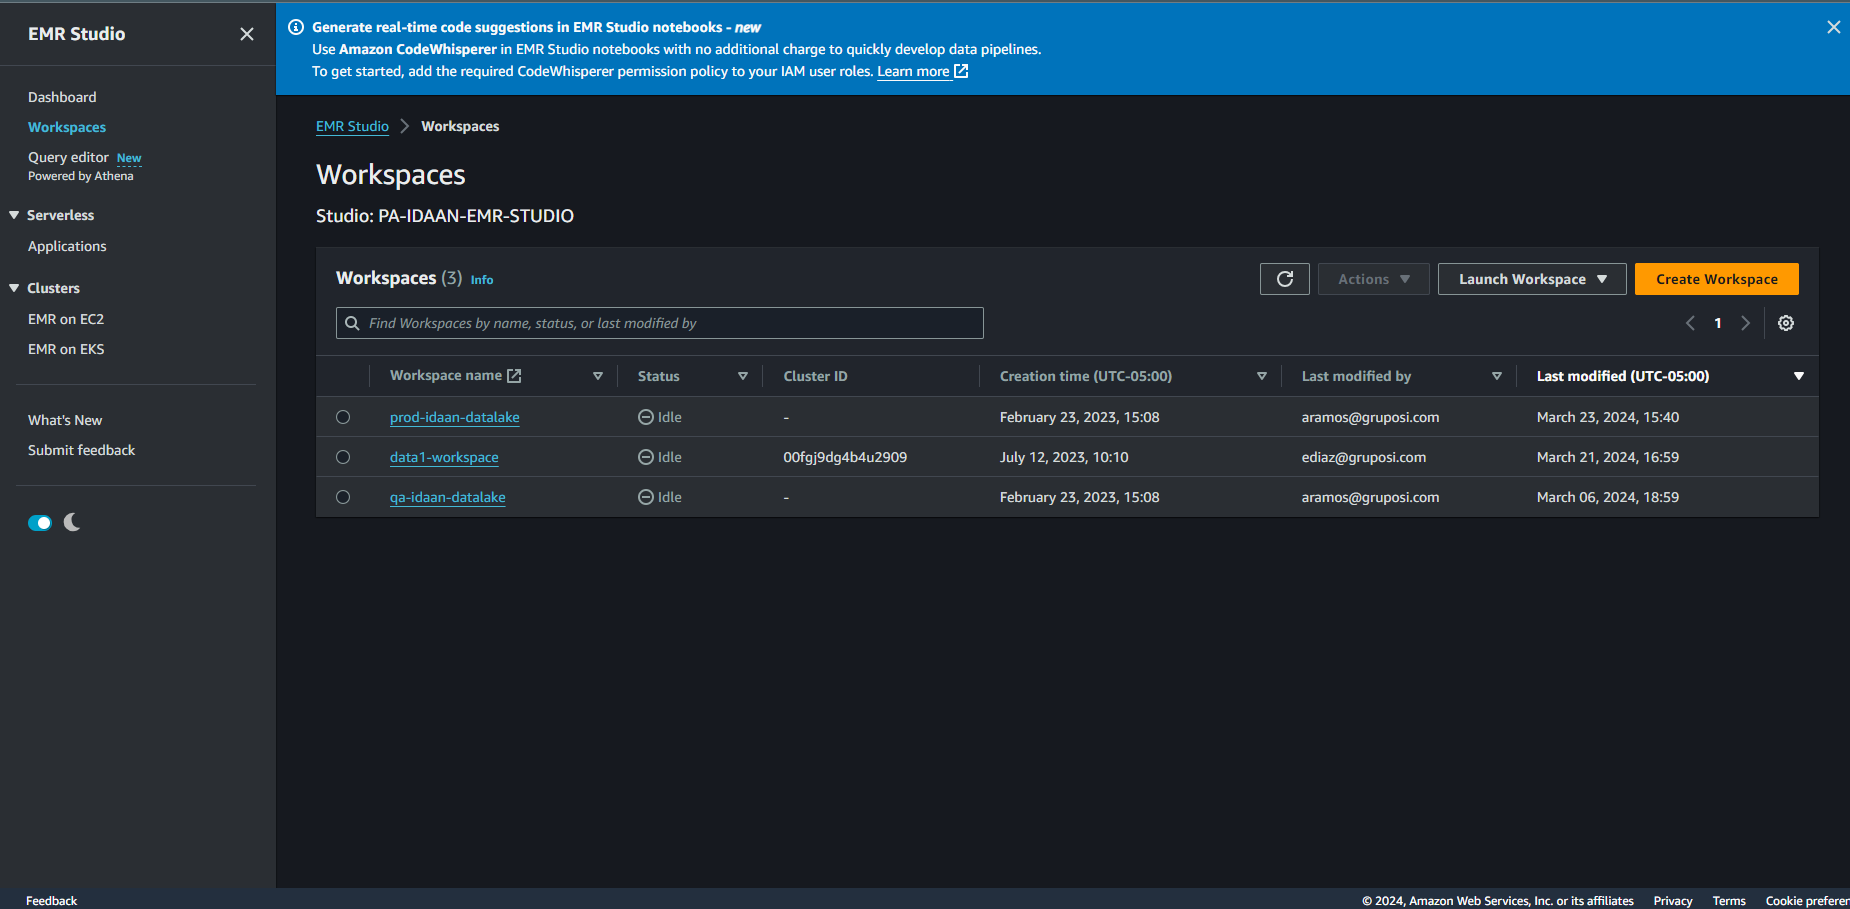Go to next page of workspaces
1850x909 pixels.
[1746, 323]
